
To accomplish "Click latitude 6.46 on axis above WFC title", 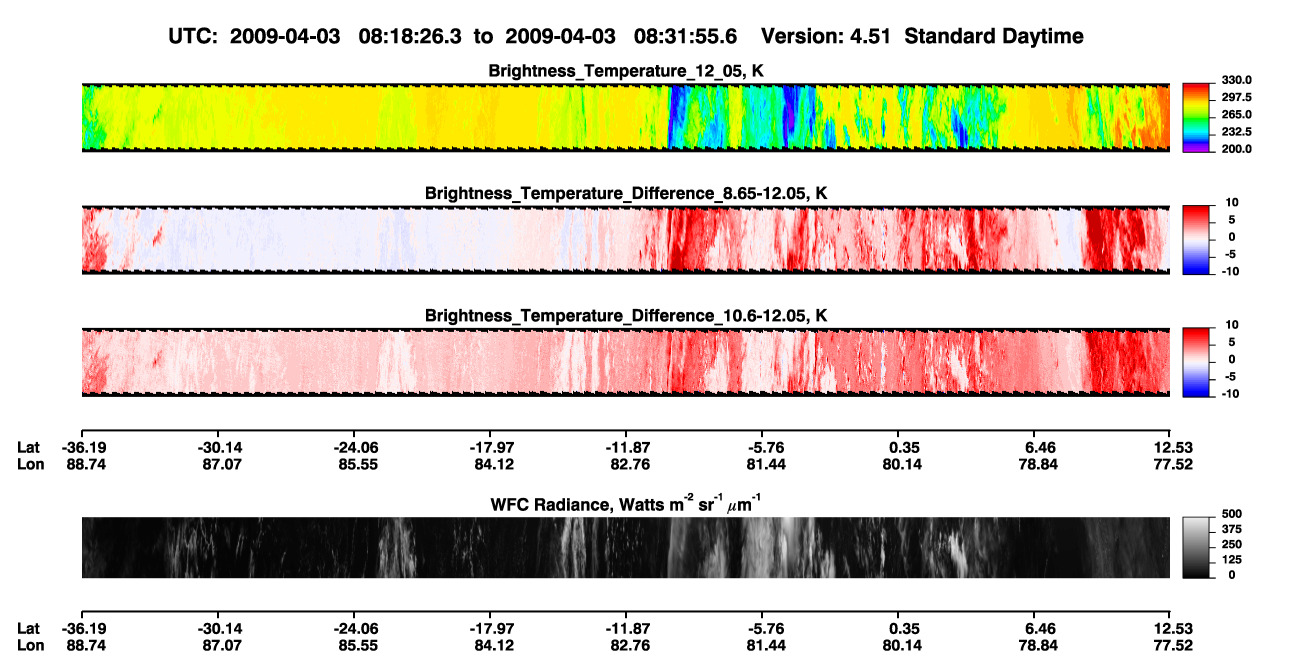I will [1039, 448].
